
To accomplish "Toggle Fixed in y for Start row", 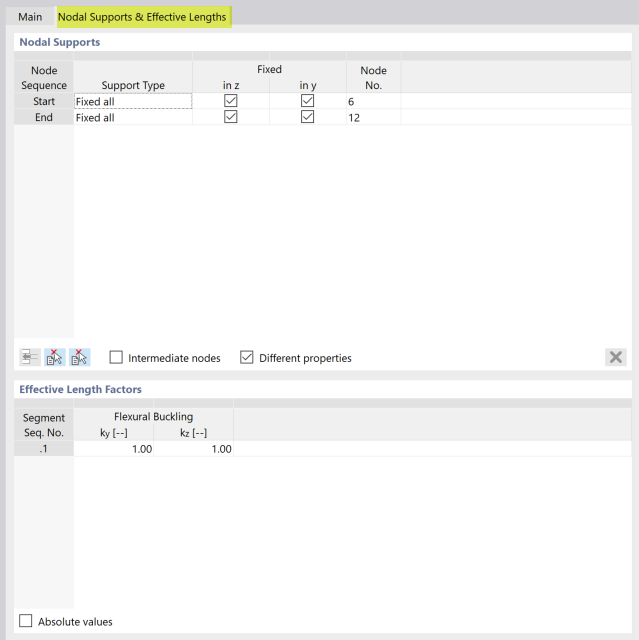I will pos(307,101).
